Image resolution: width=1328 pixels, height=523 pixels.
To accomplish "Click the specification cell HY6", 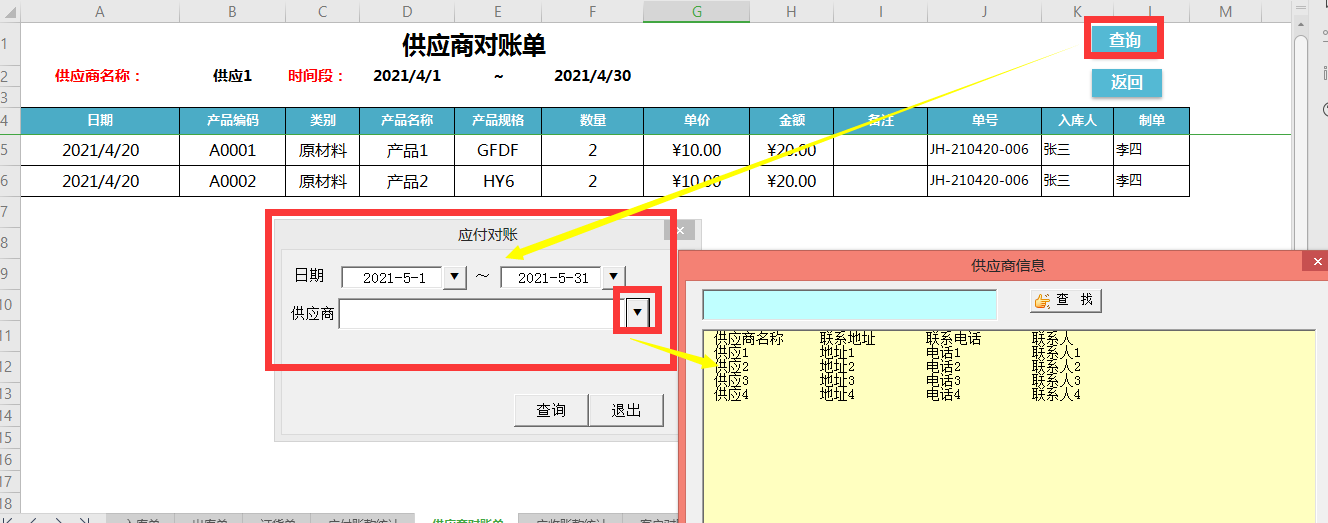I will pyautogui.click(x=498, y=181).
